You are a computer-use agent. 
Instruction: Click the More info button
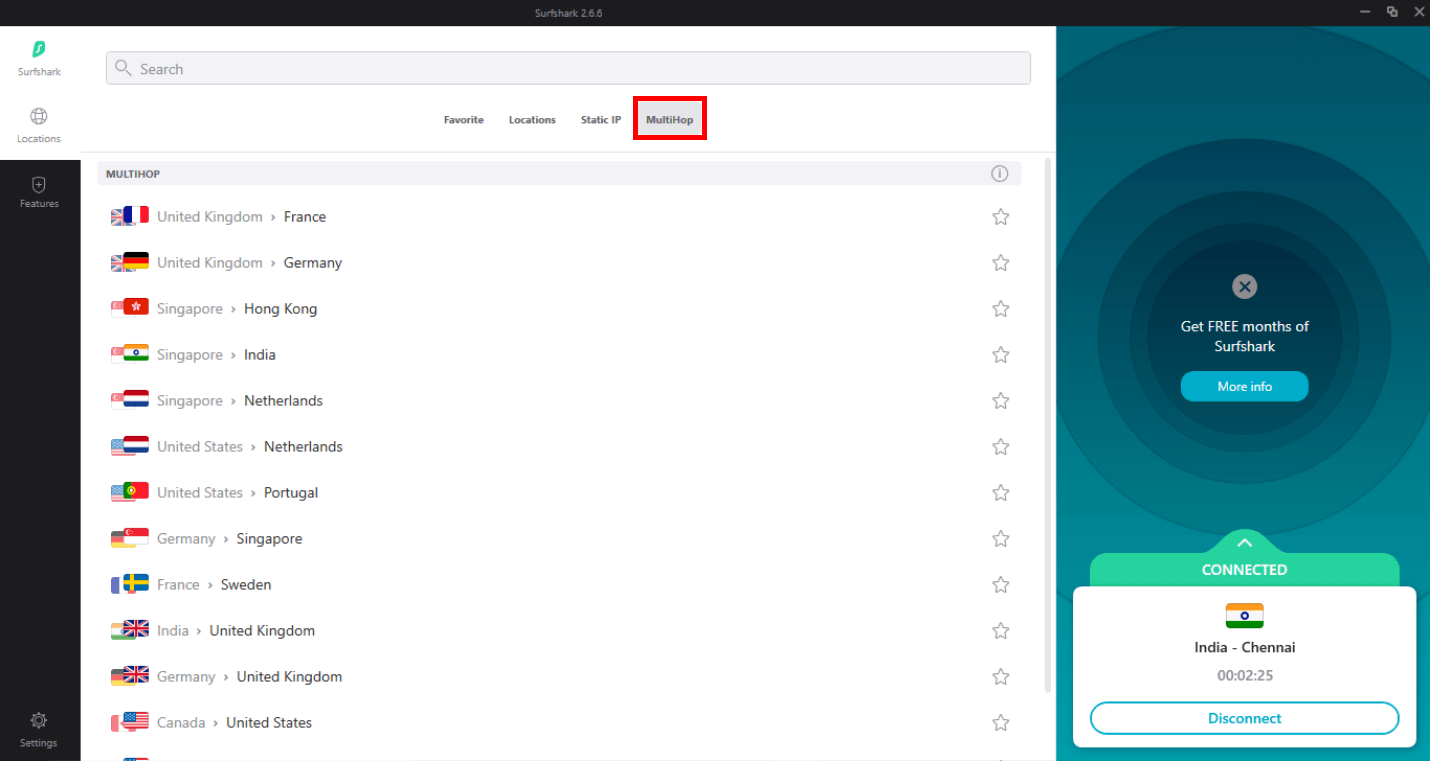[x=1244, y=387]
